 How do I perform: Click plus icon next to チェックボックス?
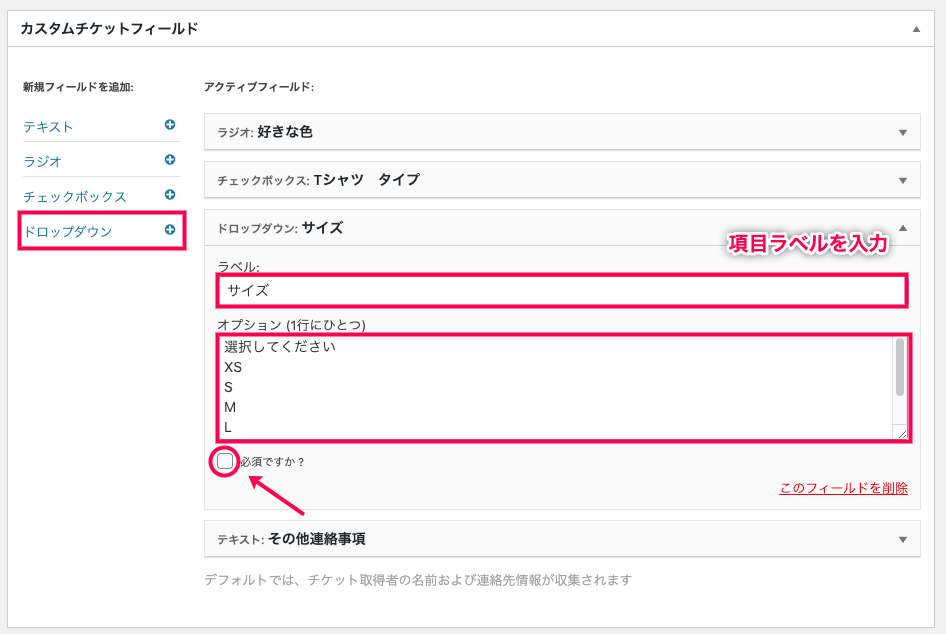tap(170, 195)
